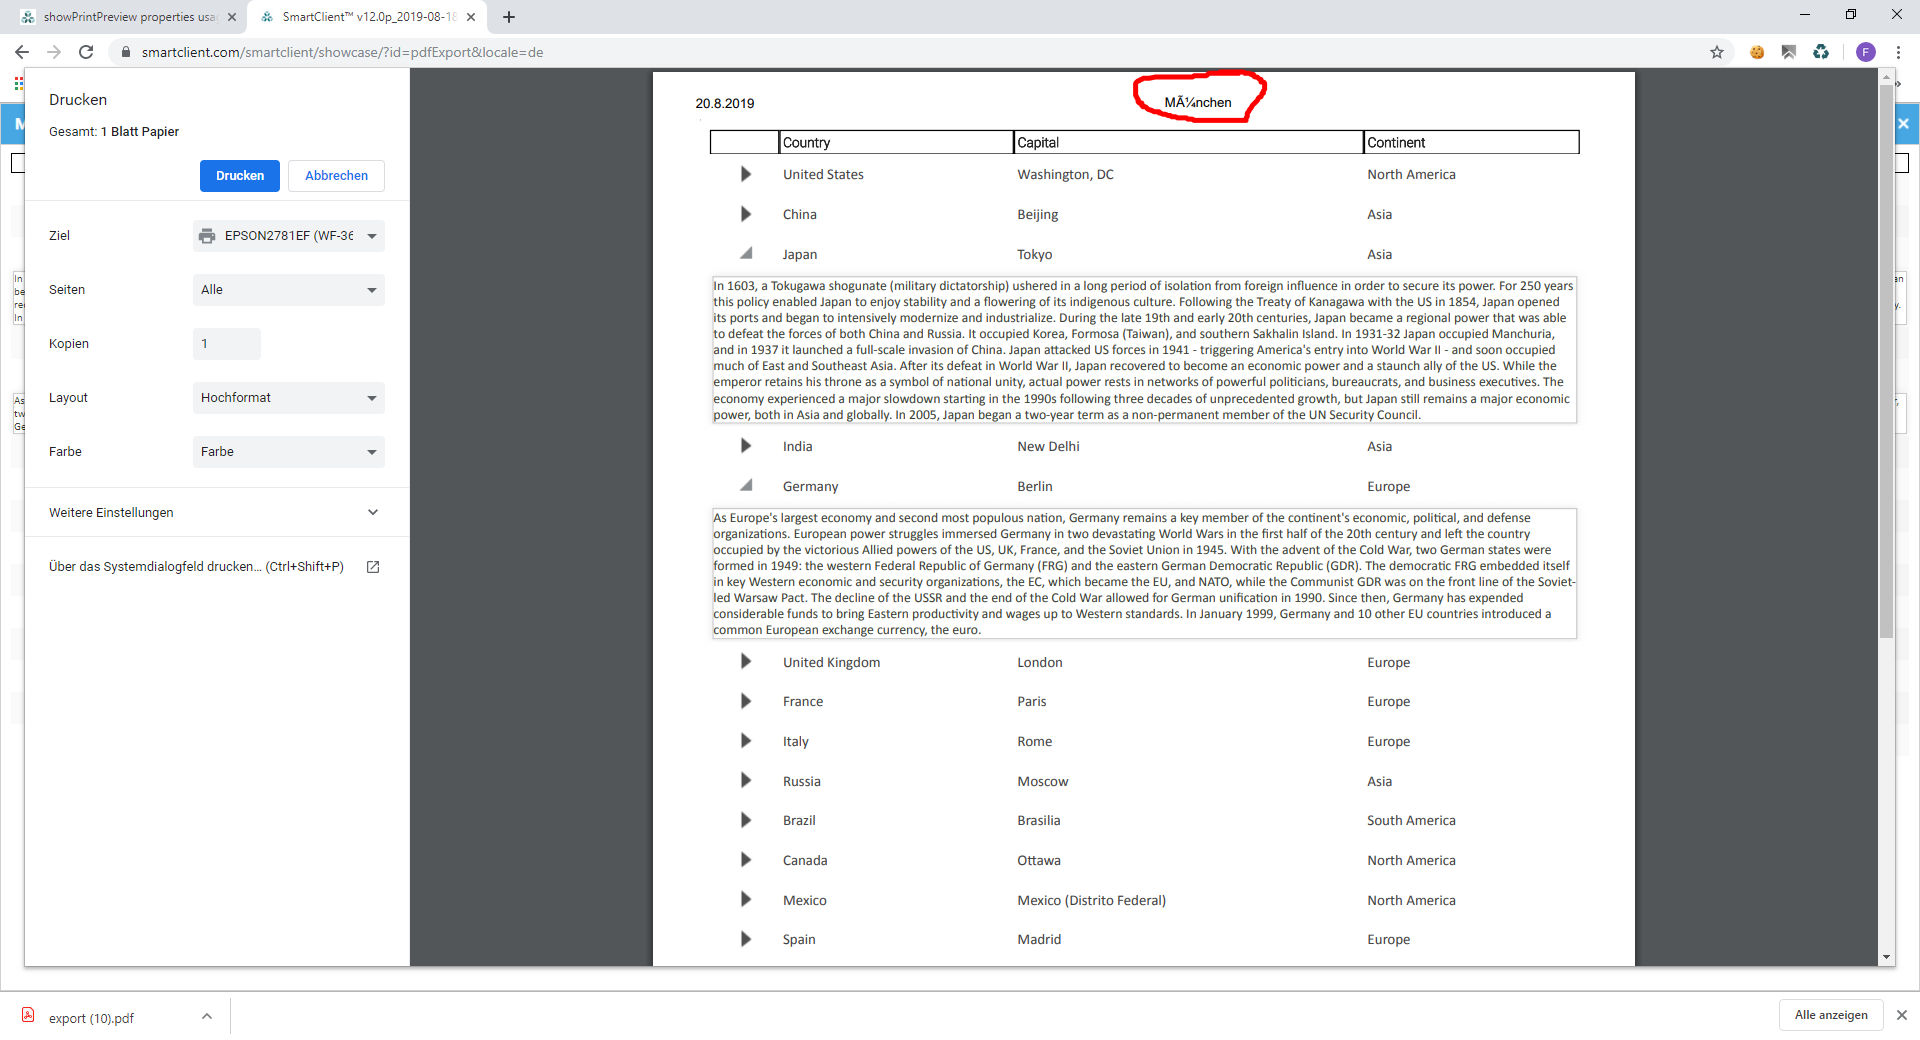Expand the Canada row arrow

pyautogui.click(x=745, y=860)
